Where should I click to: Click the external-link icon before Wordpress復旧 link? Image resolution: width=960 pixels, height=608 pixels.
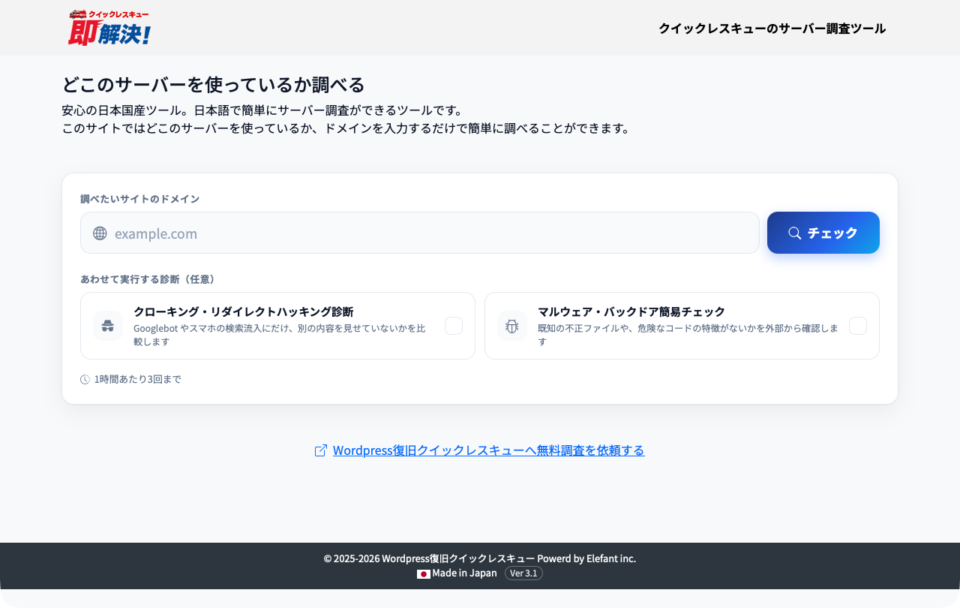[x=321, y=451]
